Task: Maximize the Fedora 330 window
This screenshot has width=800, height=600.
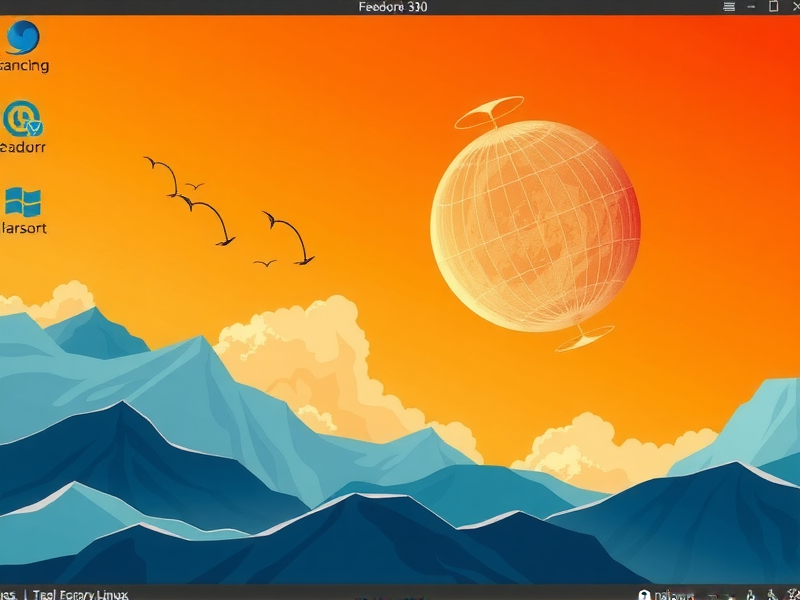Action: (x=772, y=6)
